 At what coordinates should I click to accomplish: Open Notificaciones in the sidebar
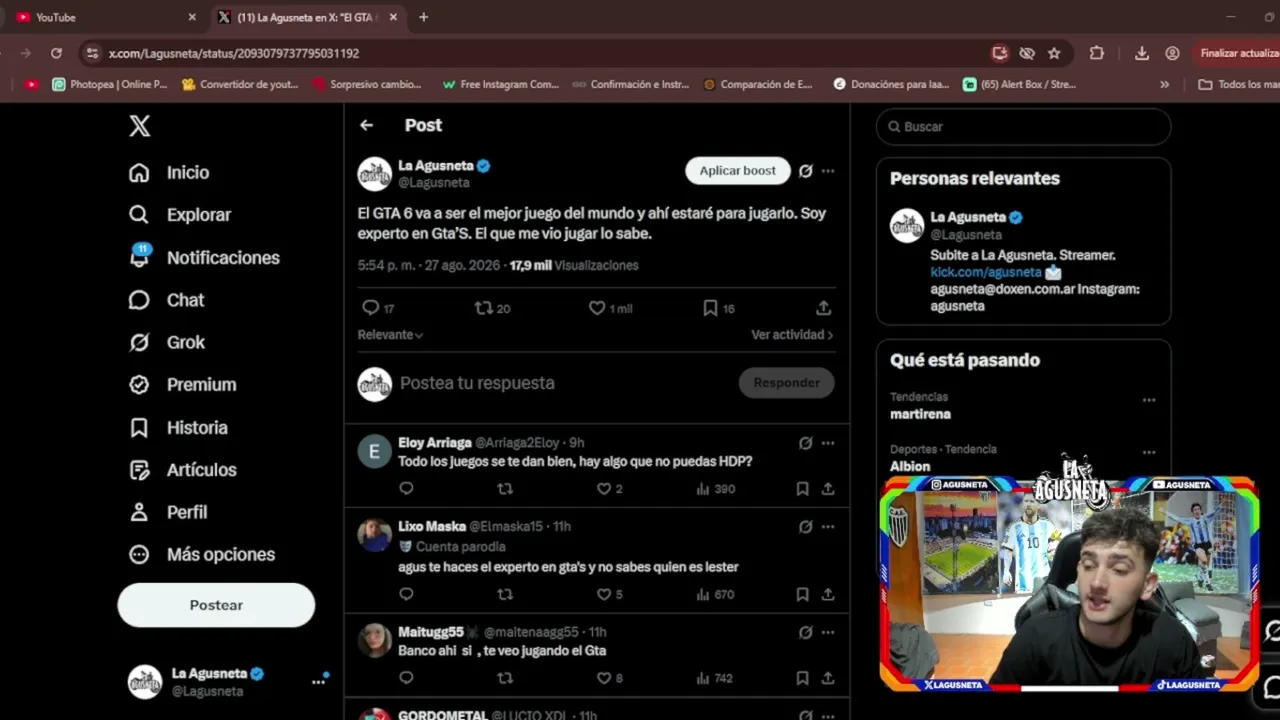tap(204, 258)
